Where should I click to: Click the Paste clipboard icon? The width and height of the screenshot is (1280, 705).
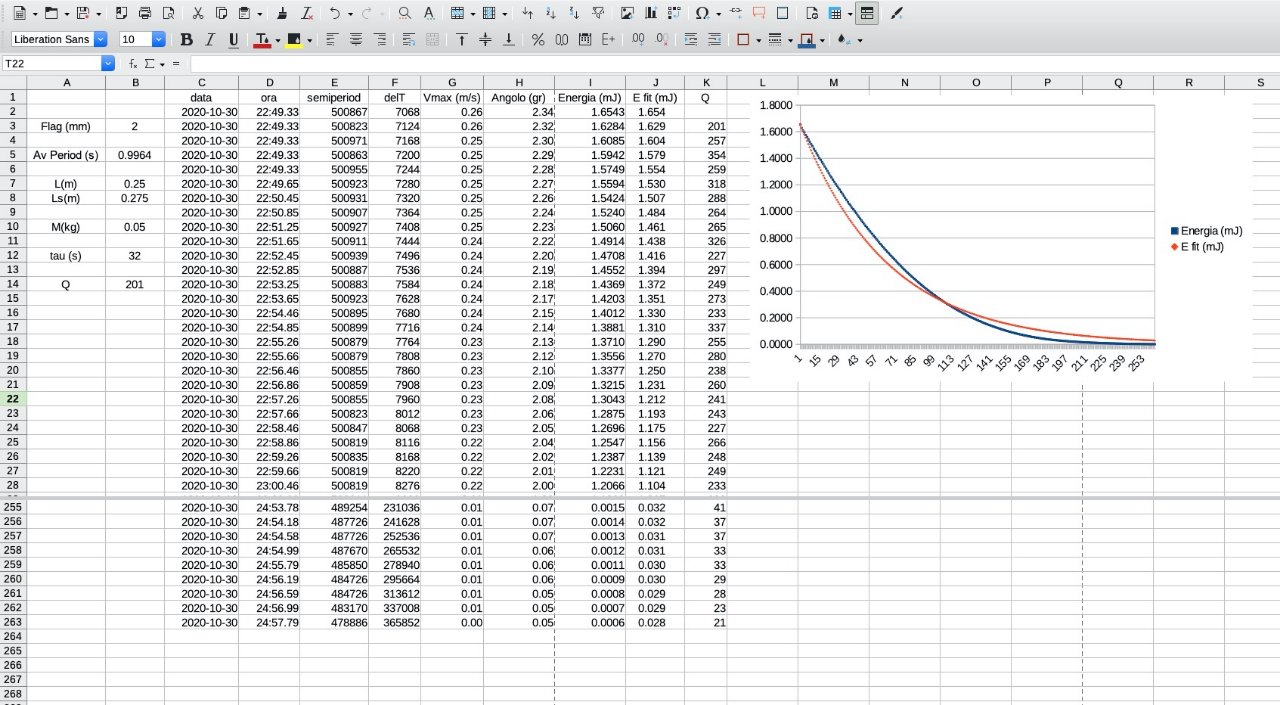pyautogui.click(x=245, y=14)
